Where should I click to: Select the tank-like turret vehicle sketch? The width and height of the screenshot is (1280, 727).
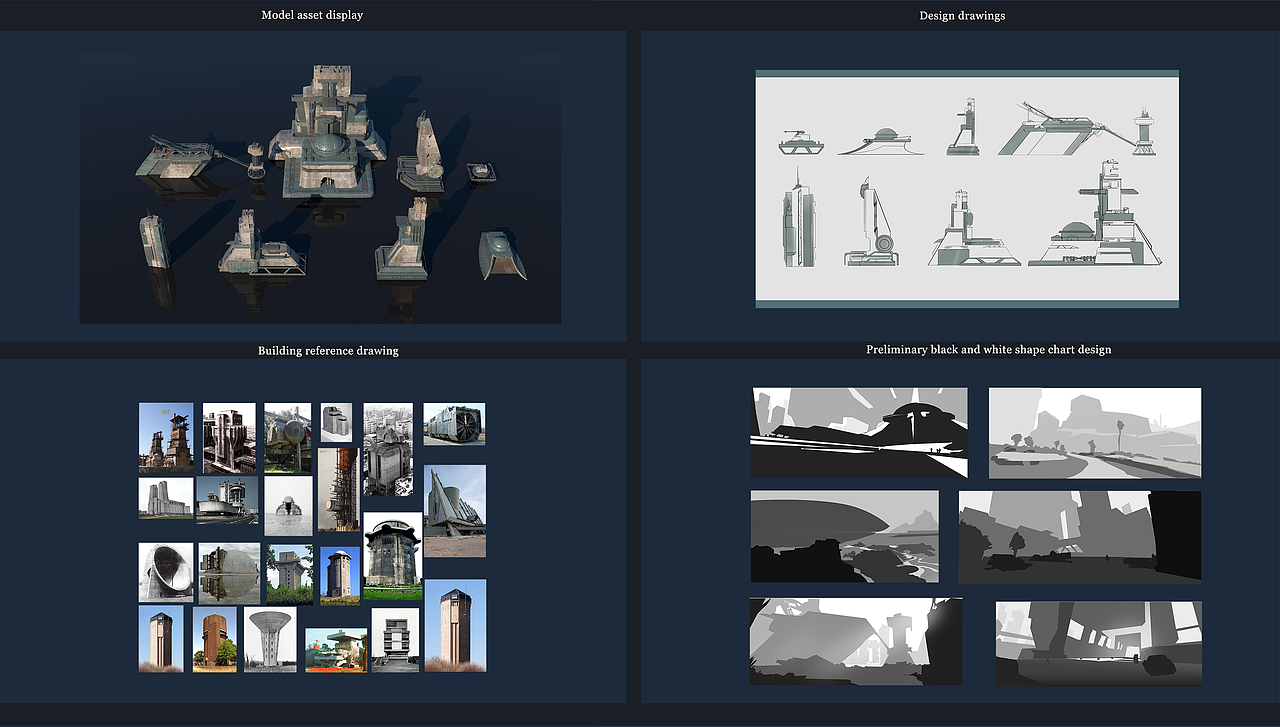[801, 143]
